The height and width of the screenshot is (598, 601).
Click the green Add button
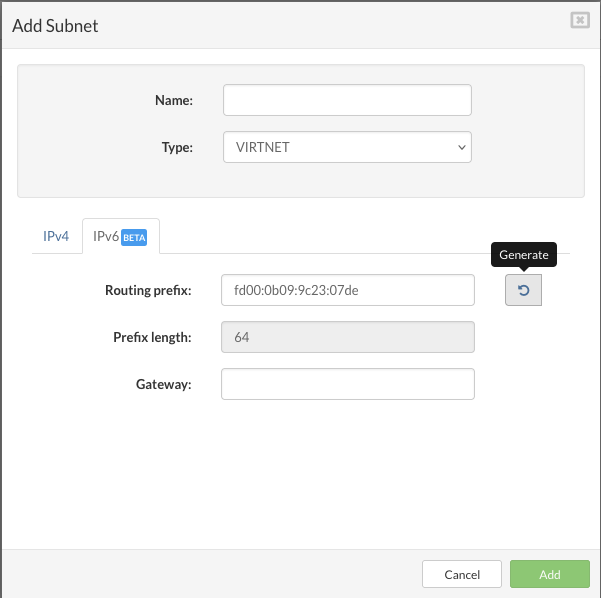point(550,574)
